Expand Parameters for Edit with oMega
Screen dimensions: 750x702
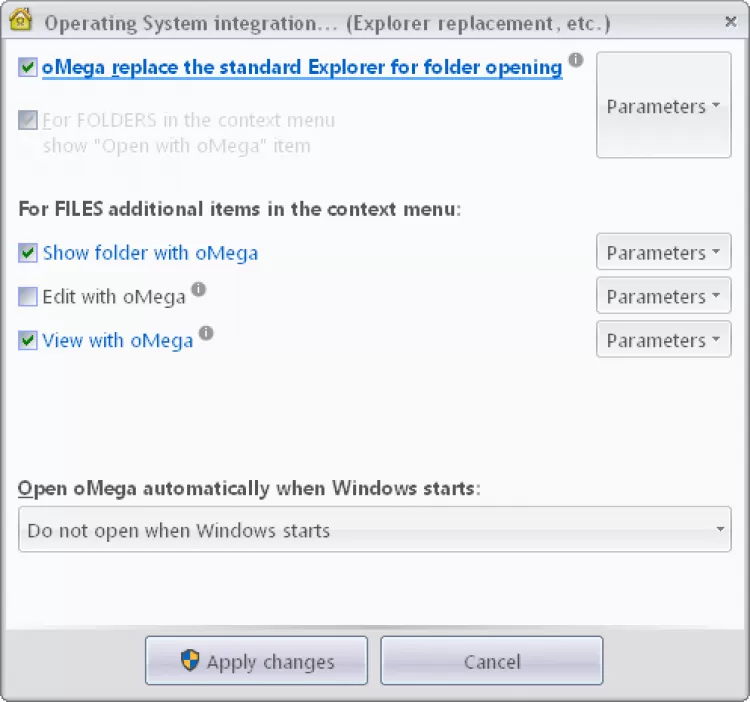pos(663,296)
